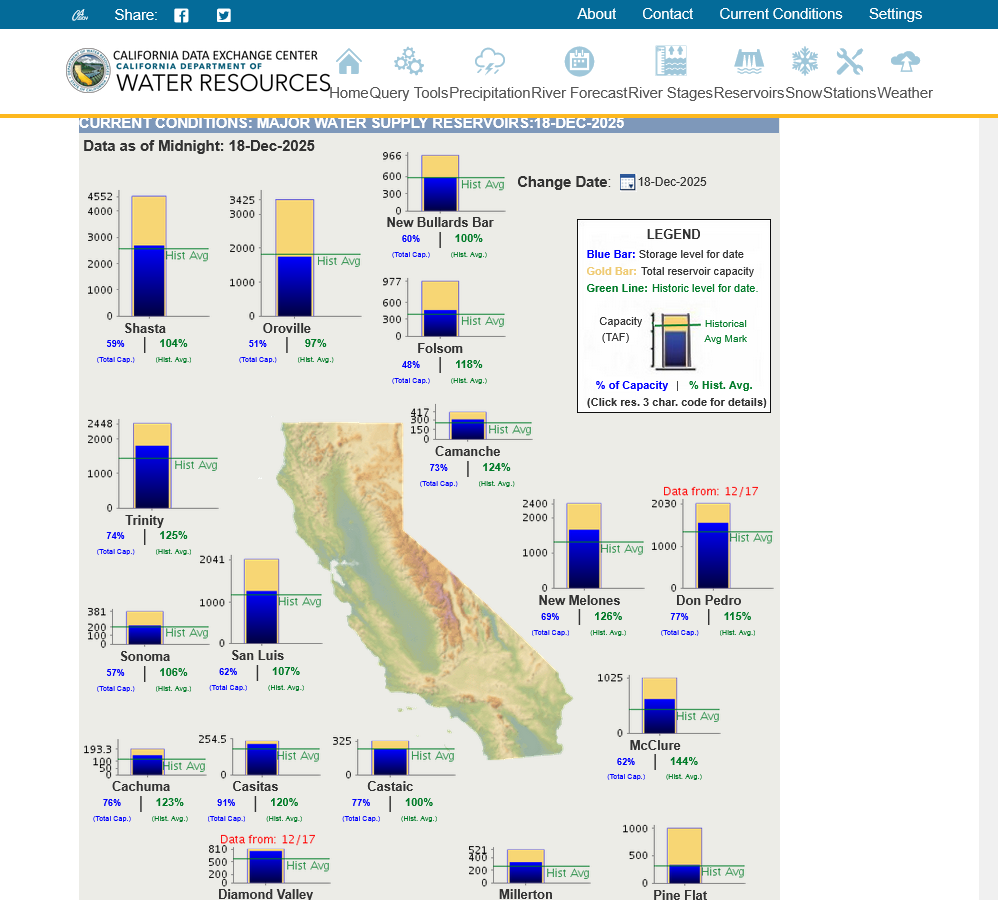This screenshot has height=900, width=998.
Task: Click the Shasta reservoir bar chart
Action: [149, 255]
